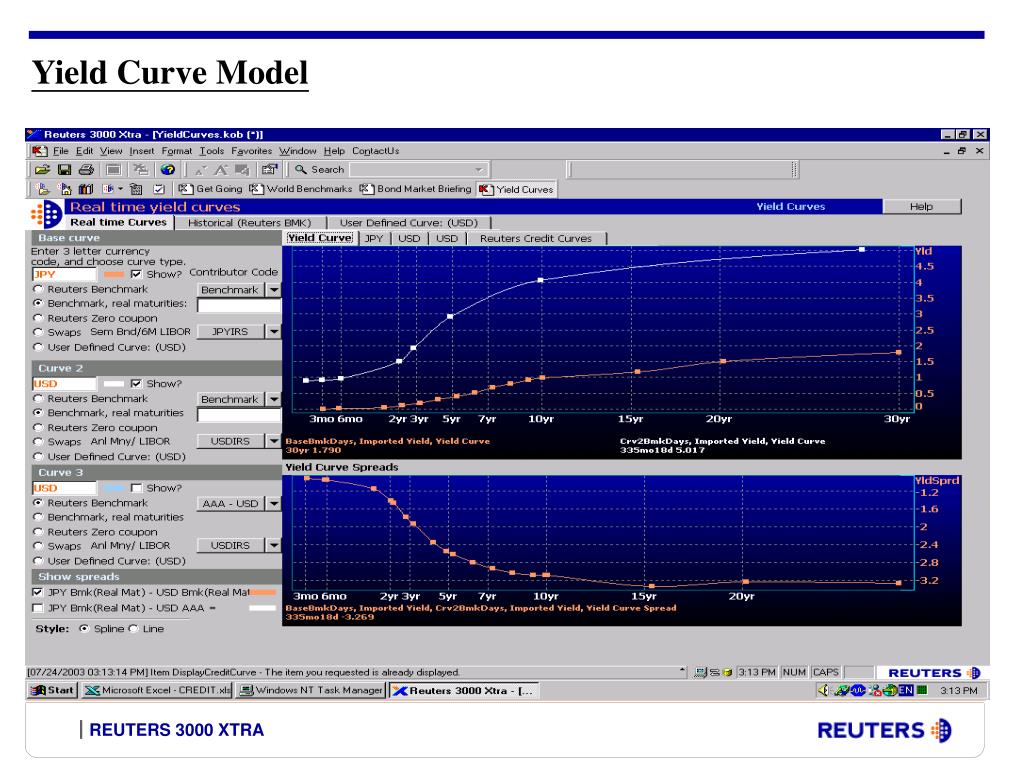The width and height of the screenshot is (1024, 768).
Task: Select Reuters Zero coupon radio under Curve 2
Action: point(38,427)
